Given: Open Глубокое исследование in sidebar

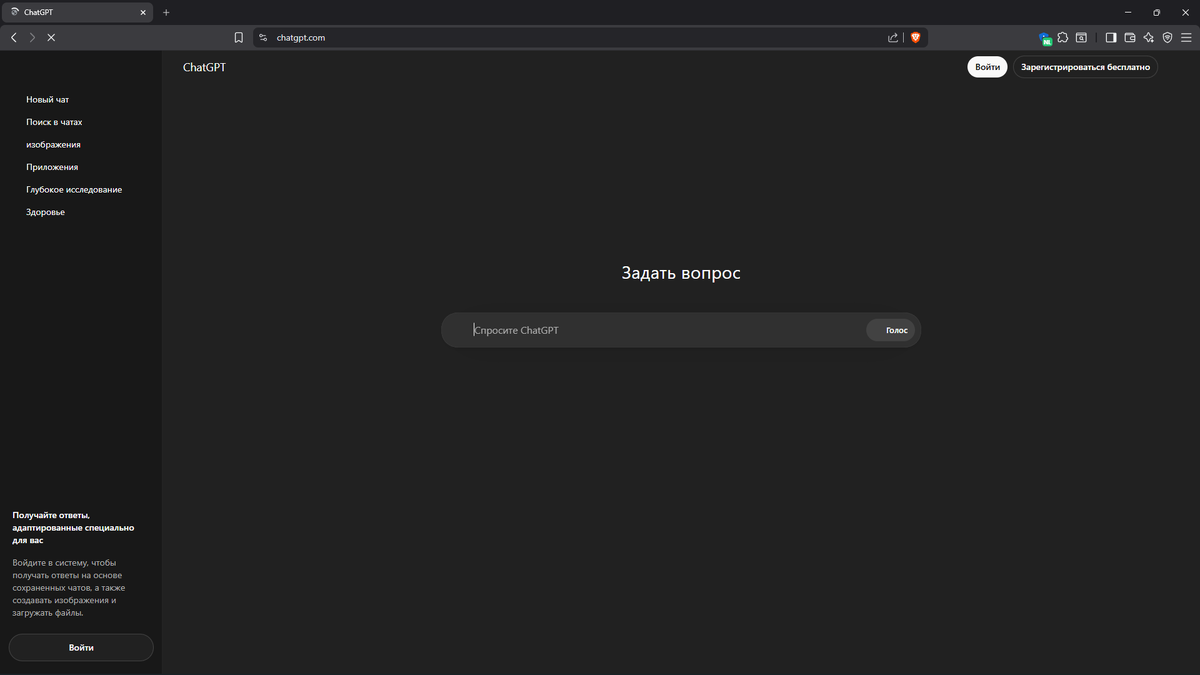Looking at the screenshot, I should point(74,190).
